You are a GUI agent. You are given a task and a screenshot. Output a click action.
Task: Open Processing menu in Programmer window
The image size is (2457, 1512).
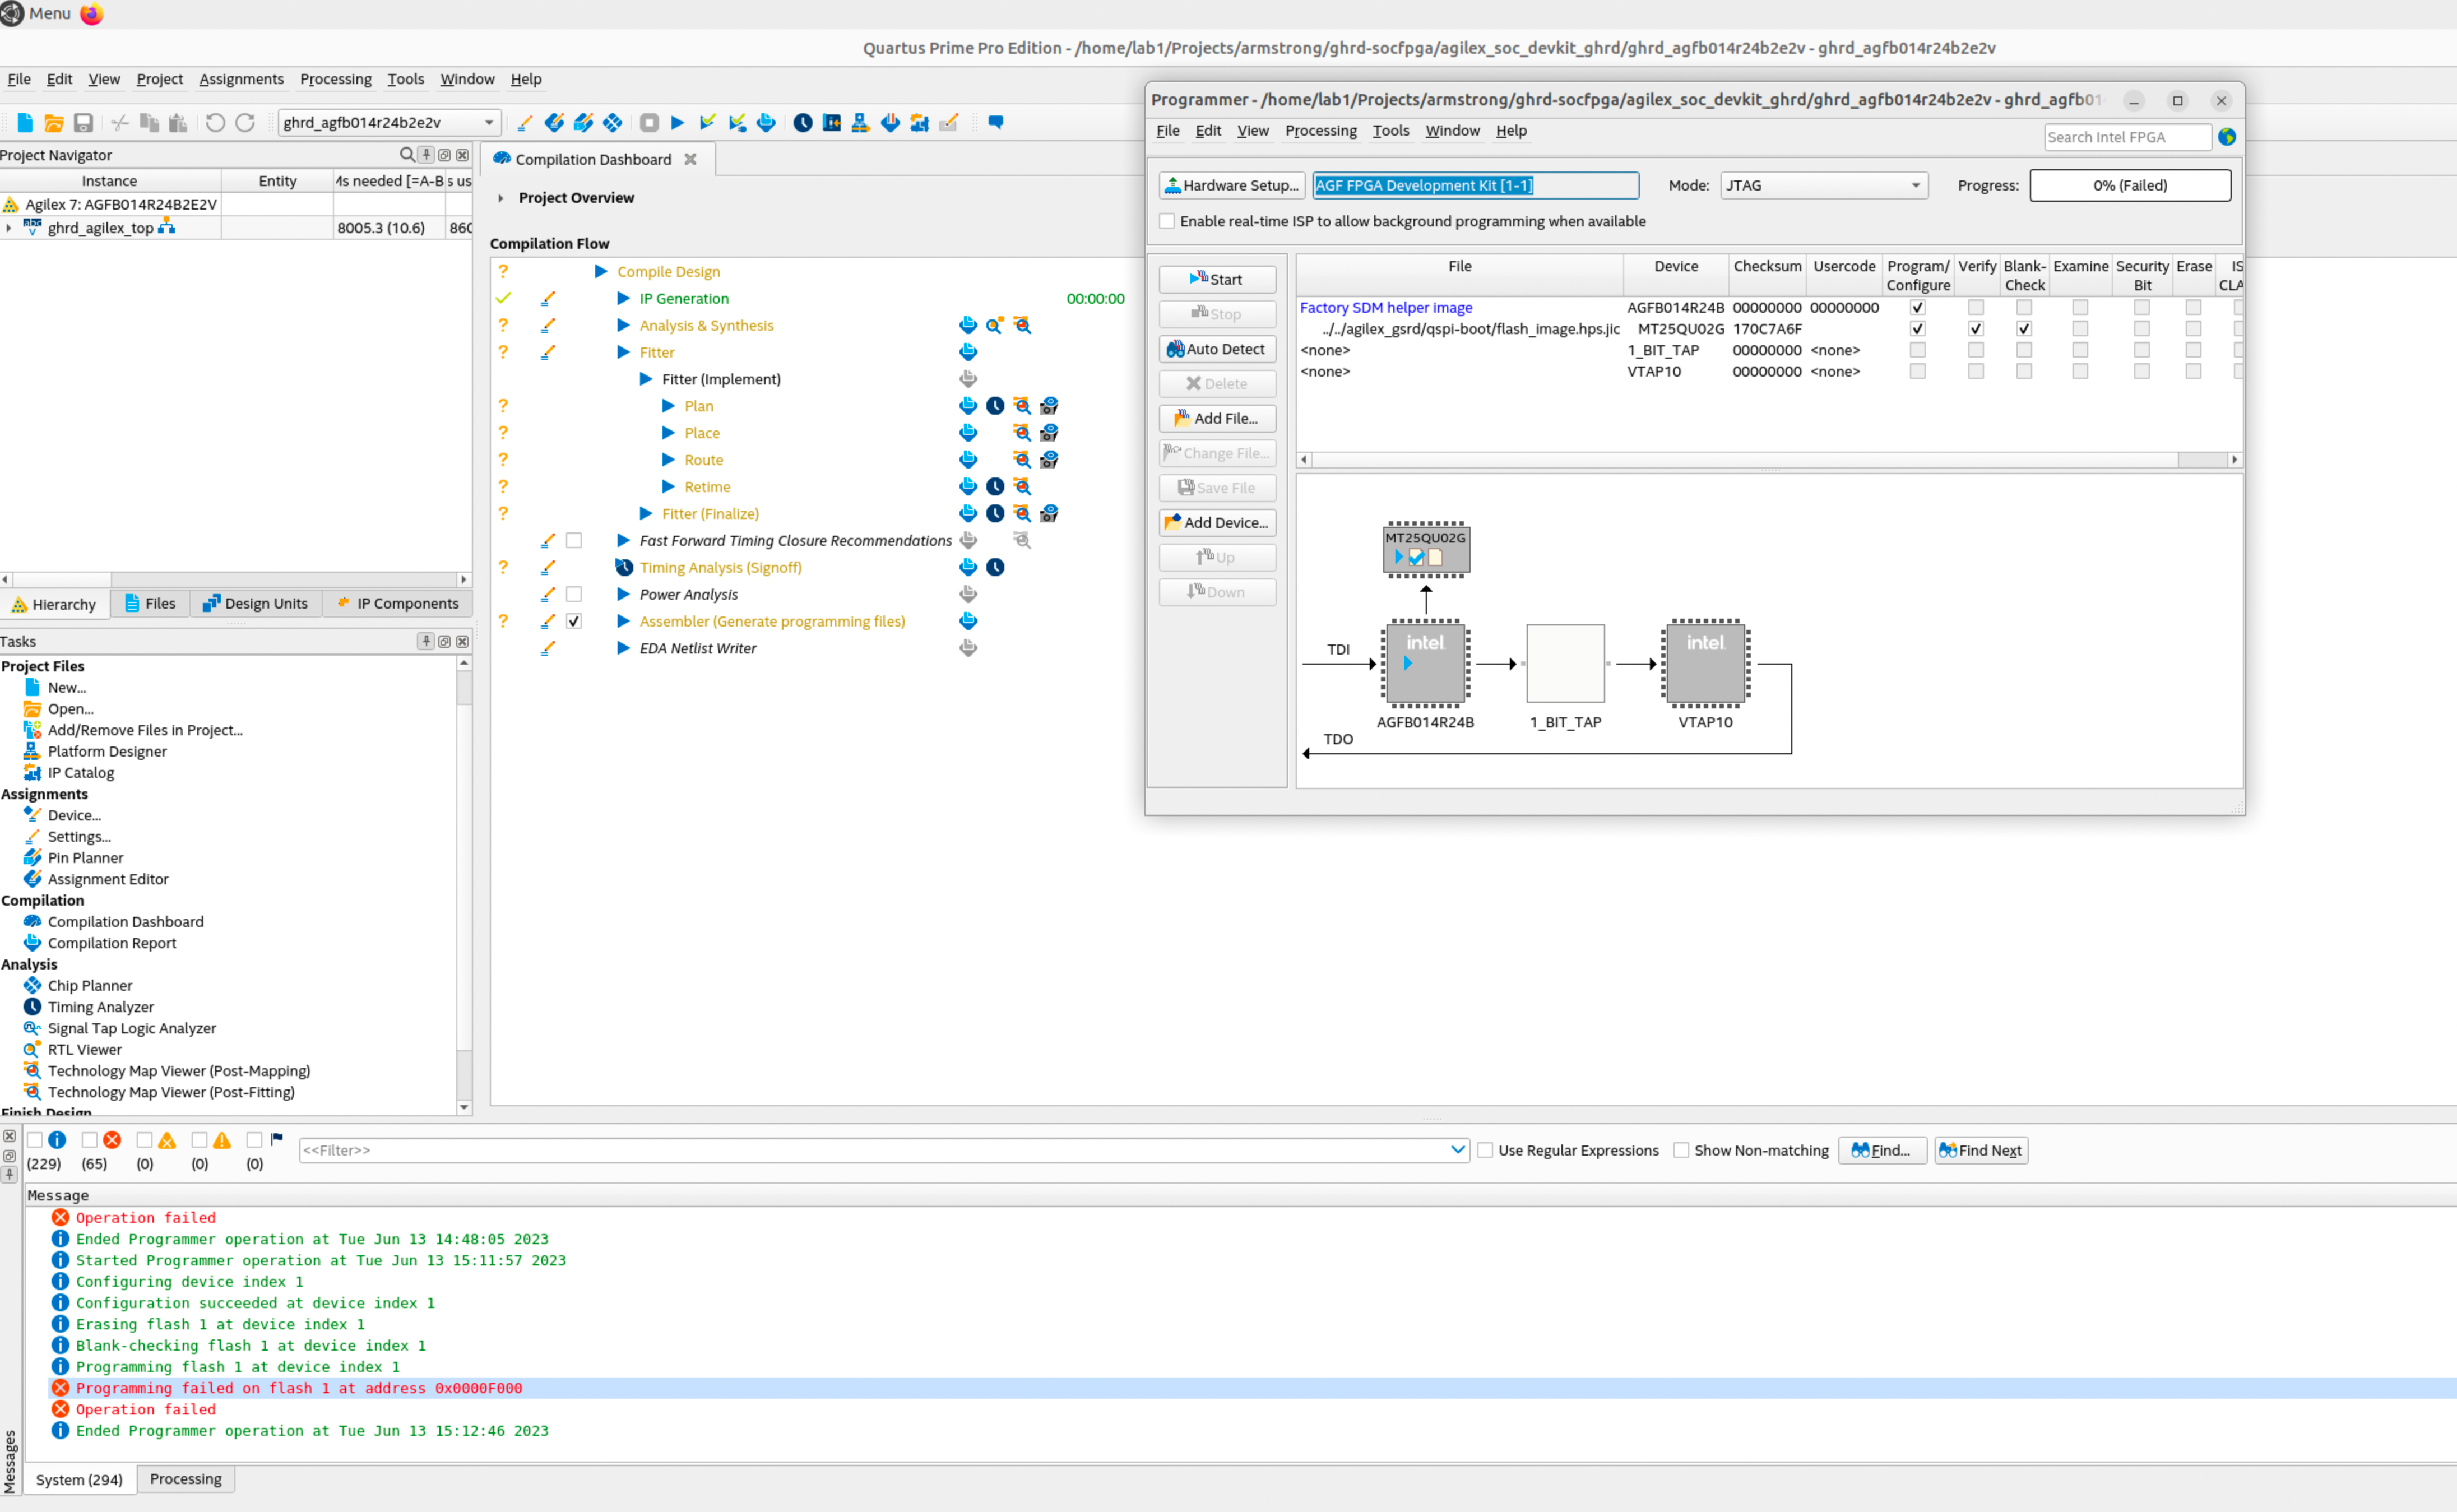pyautogui.click(x=1320, y=131)
